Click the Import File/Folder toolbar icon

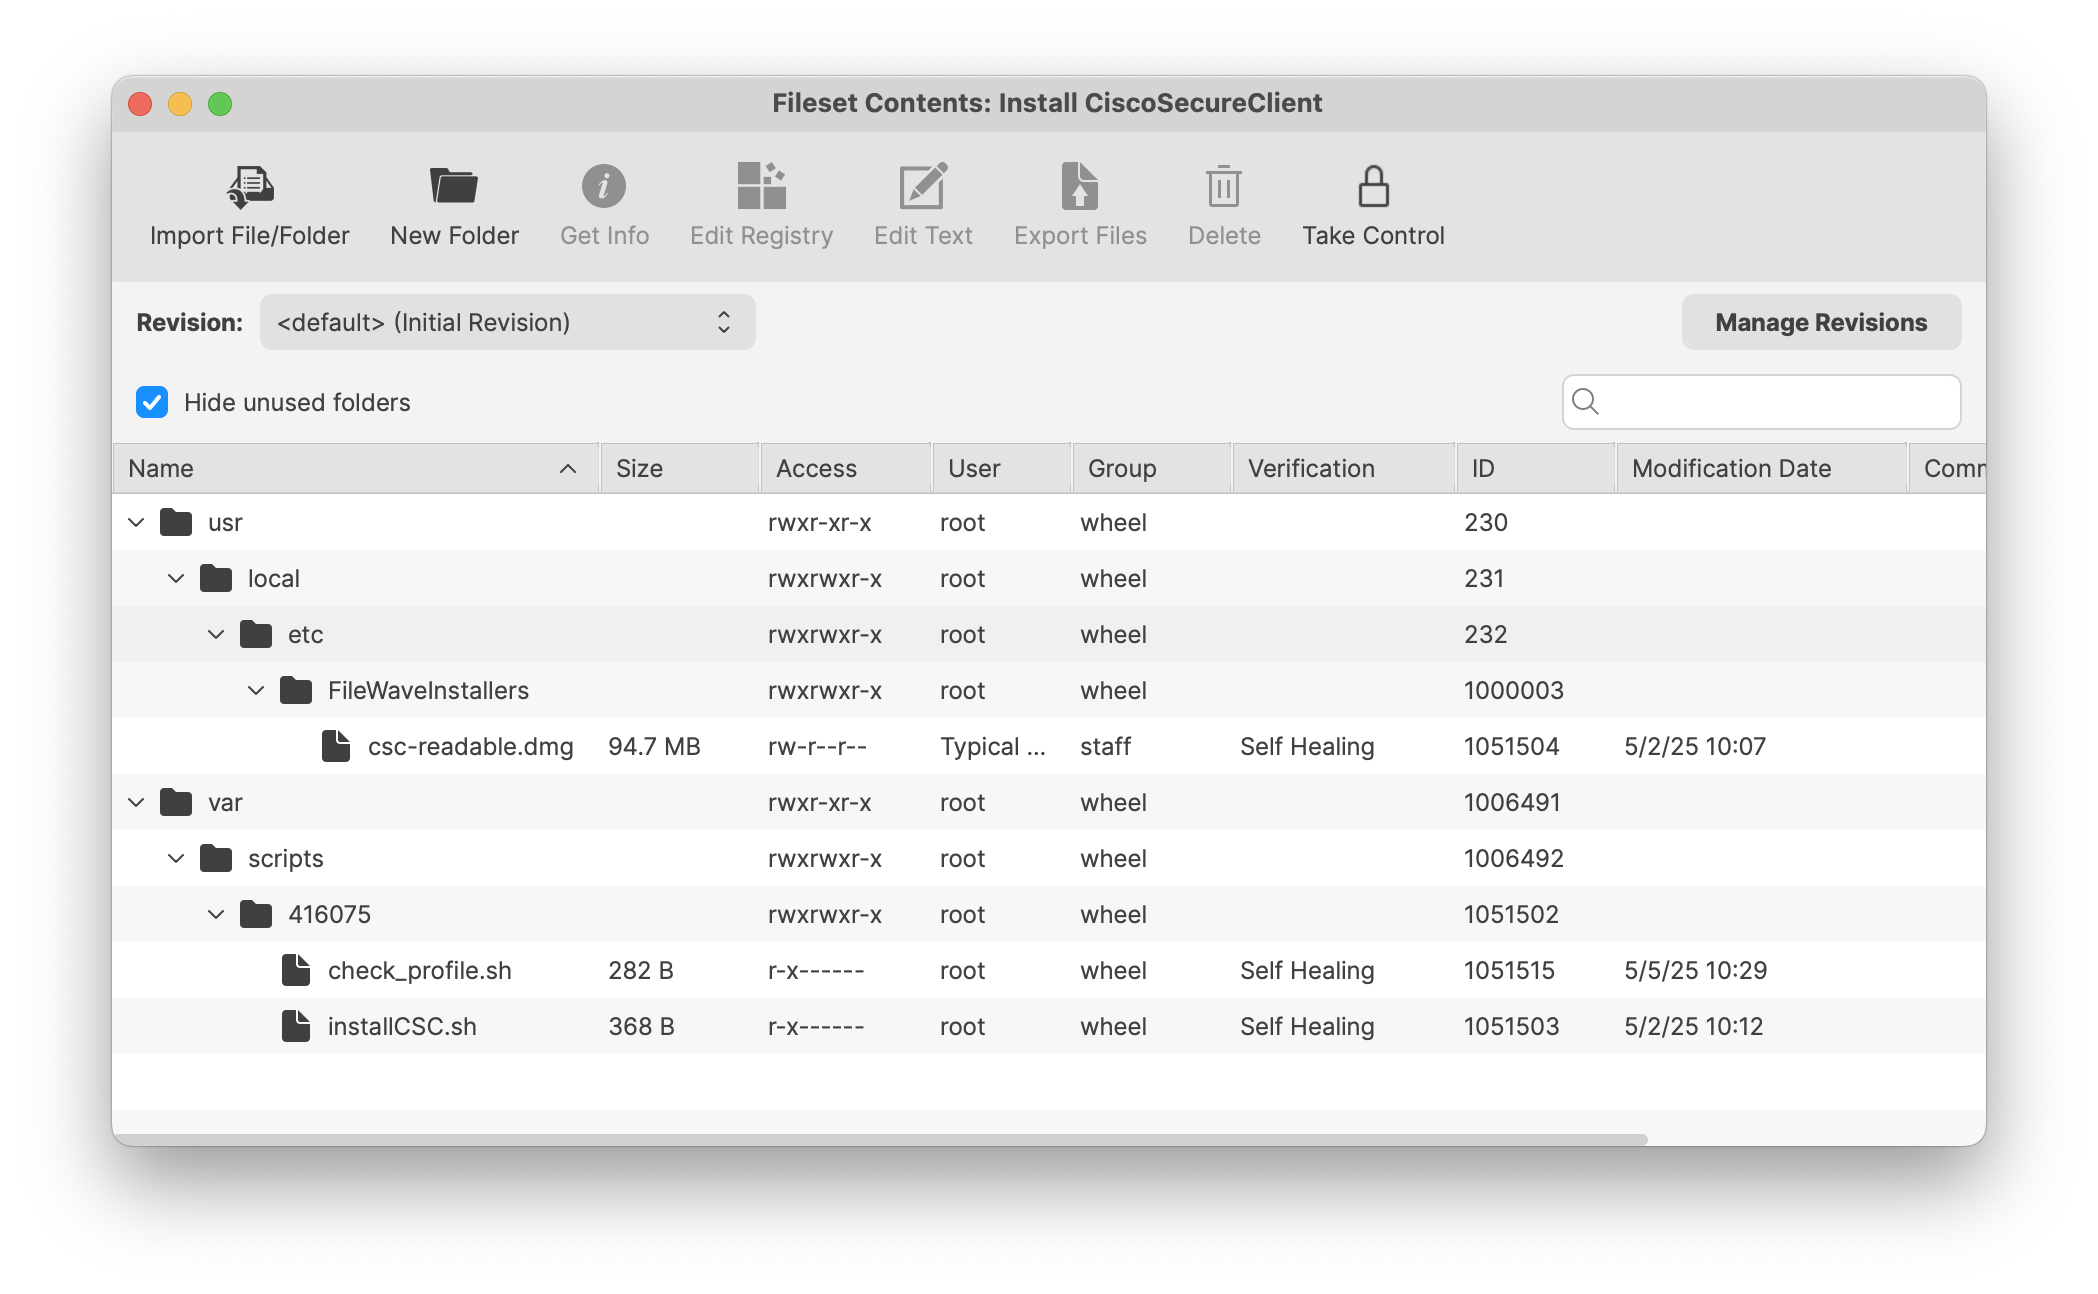(x=250, y=186)
